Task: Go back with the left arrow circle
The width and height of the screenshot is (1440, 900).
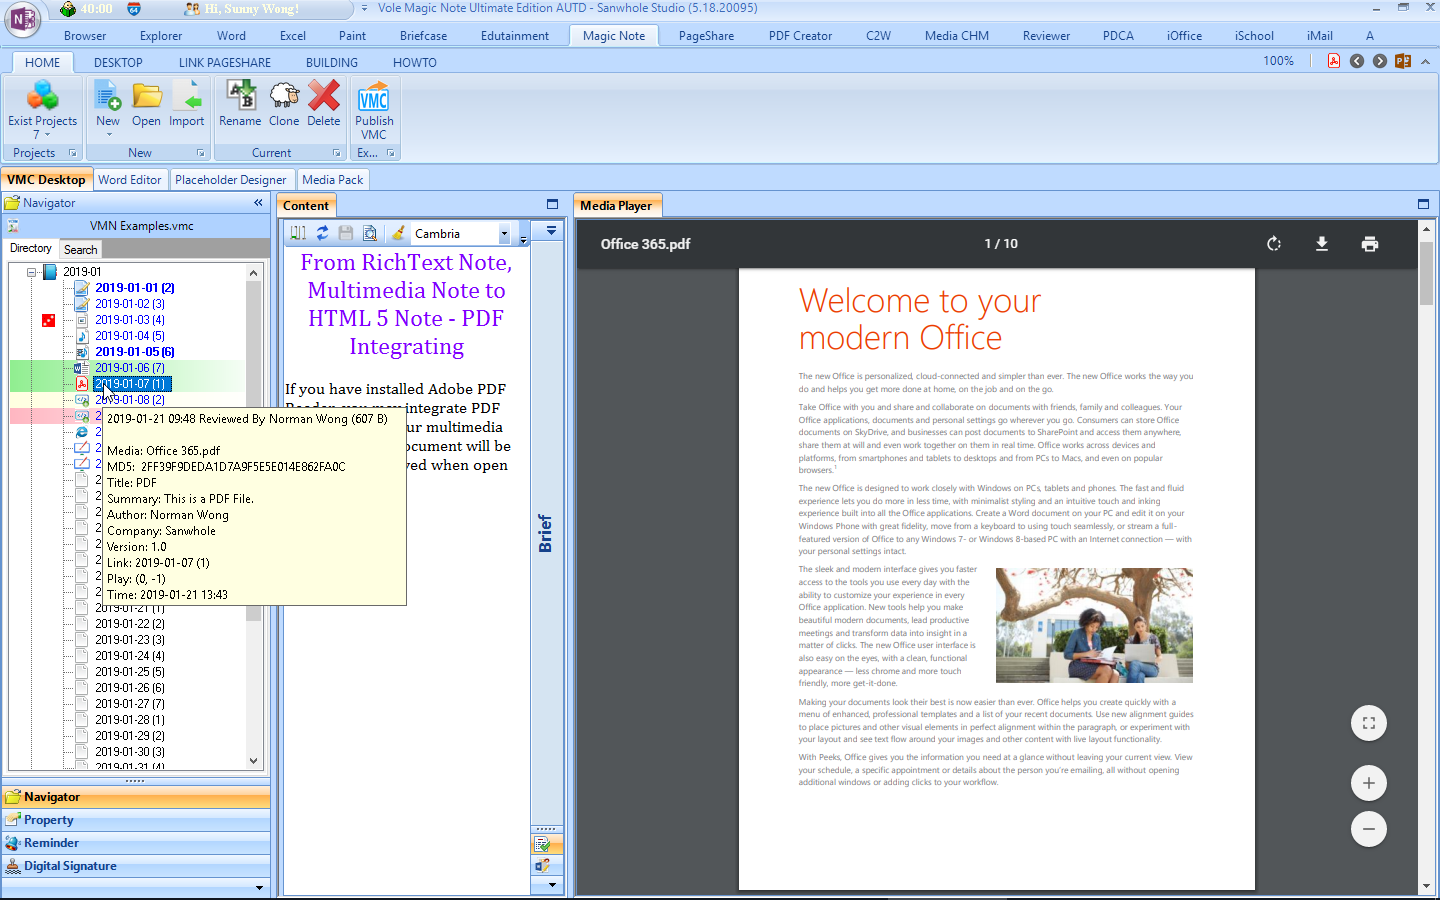Action: pos(1357,61)
